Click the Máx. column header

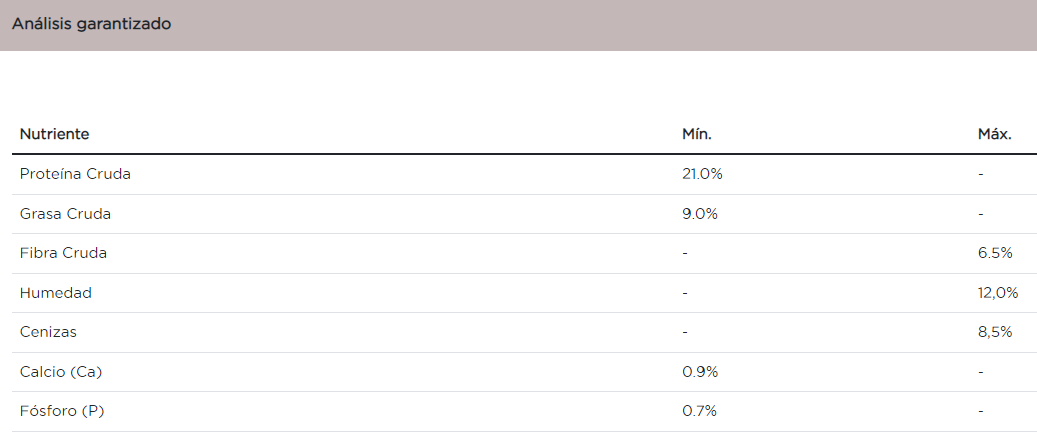click(994, 134)
